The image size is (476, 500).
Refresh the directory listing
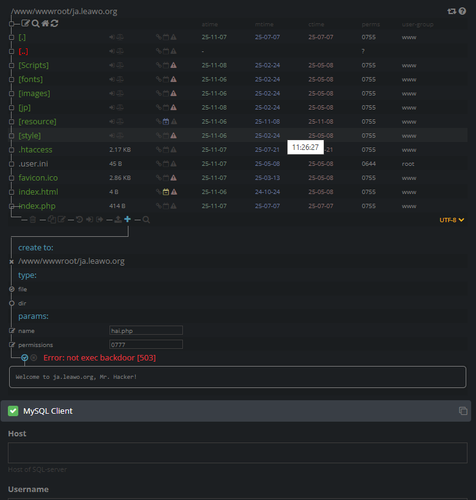coord(55,23)
